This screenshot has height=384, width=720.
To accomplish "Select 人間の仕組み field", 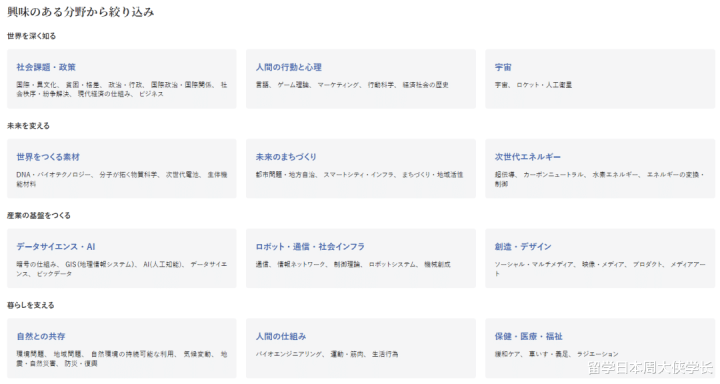I will click(360, 348).
